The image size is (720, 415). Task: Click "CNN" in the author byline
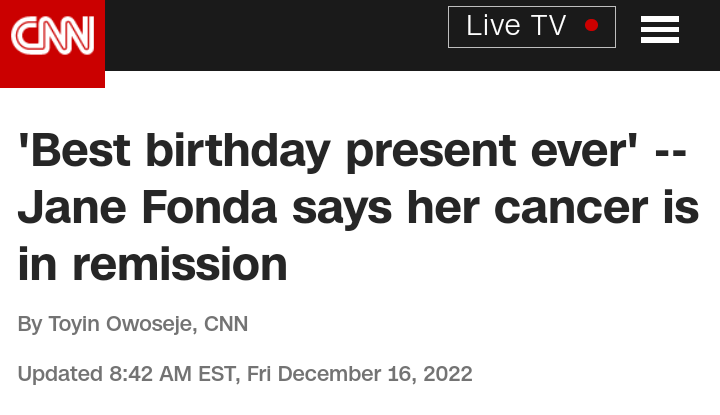click(x=226, y=324)
